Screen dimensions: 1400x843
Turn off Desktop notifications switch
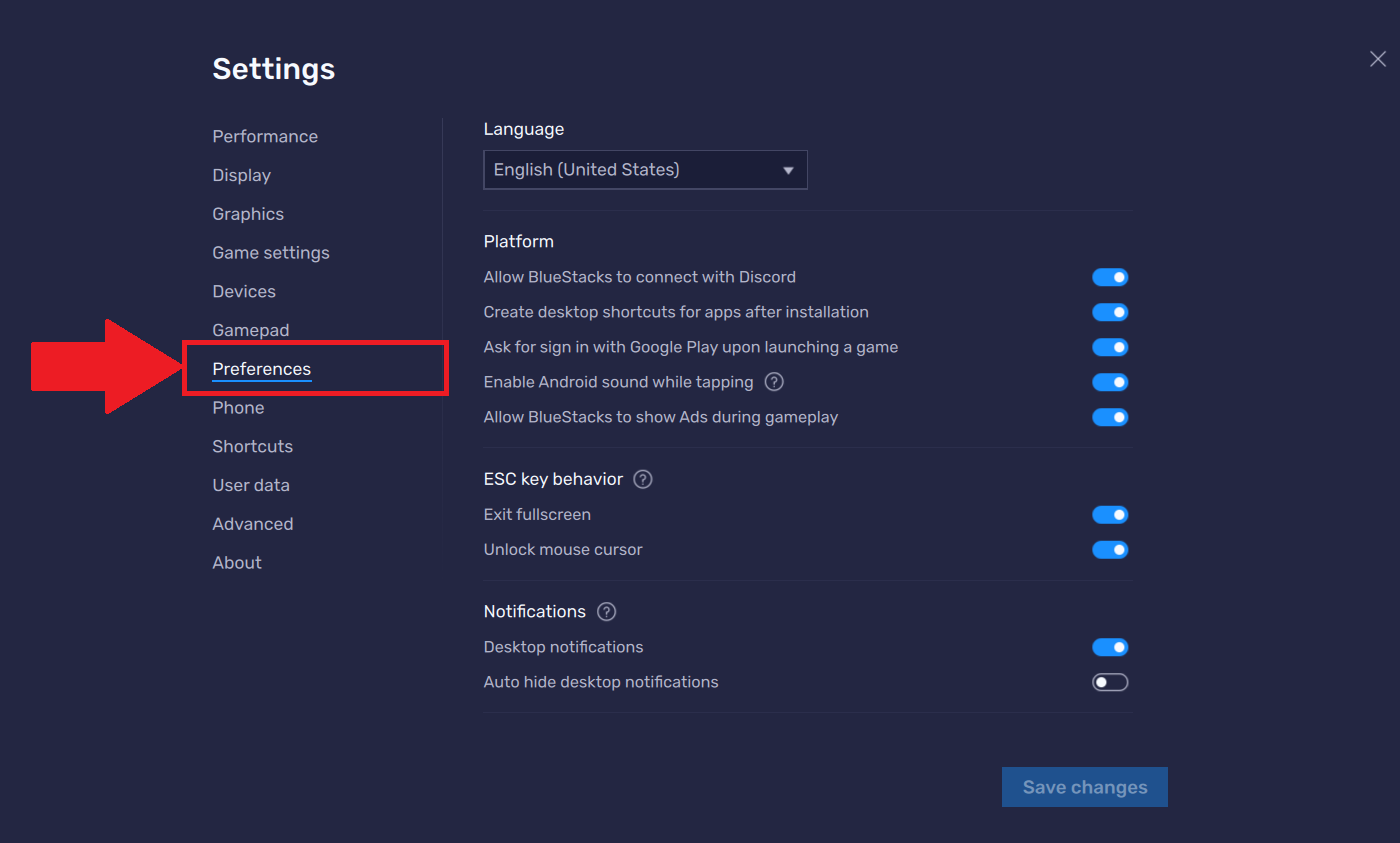tap(1110, 647)
